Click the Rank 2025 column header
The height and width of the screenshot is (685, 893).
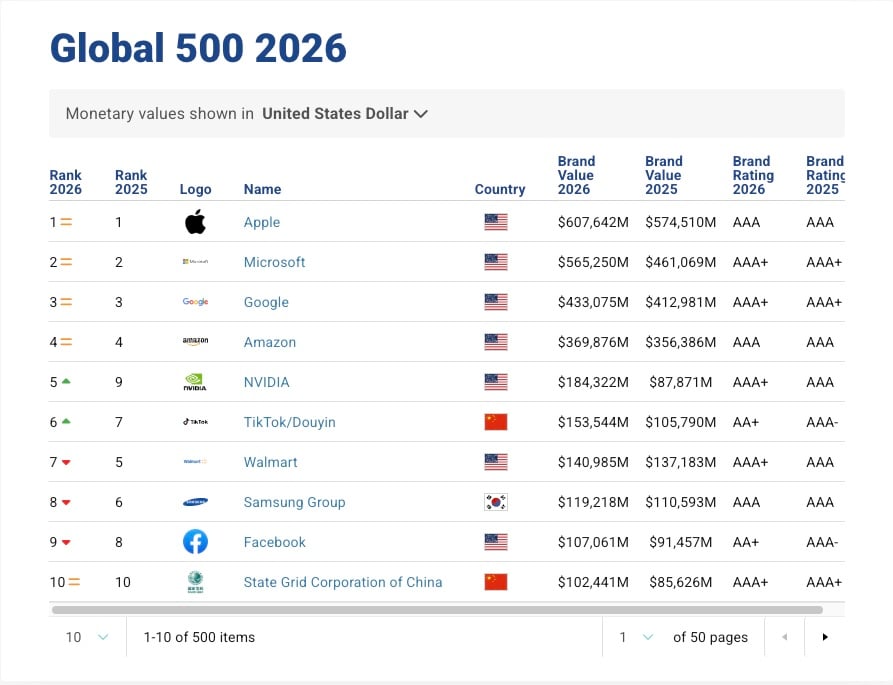[131, 175]
